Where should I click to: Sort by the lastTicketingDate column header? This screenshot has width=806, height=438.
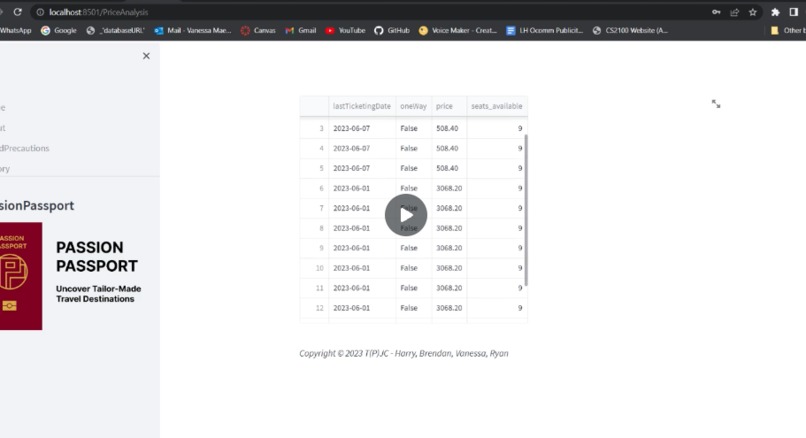pos(362,106)
